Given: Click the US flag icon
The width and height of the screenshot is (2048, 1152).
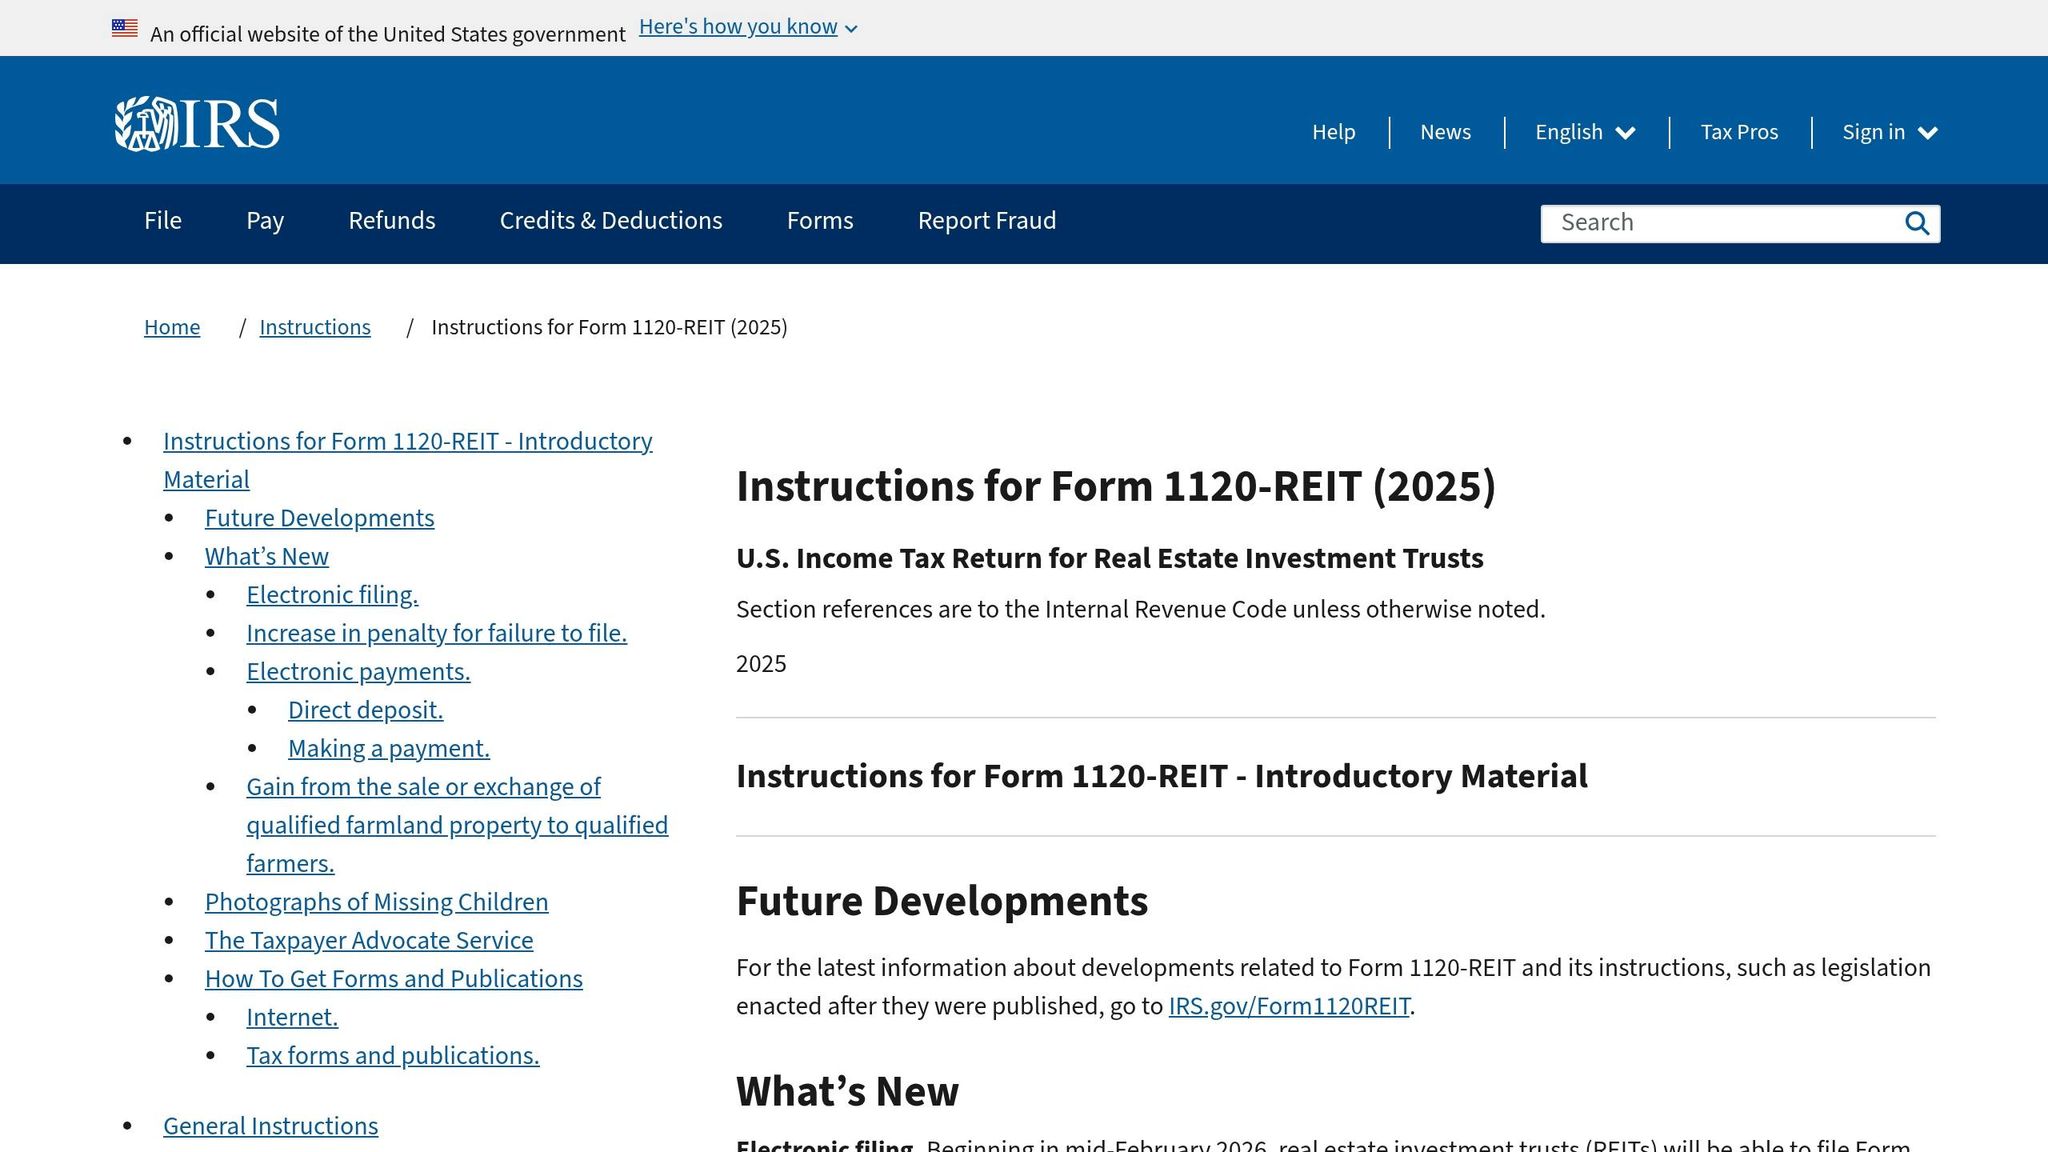Looking at the screenshot, I should coord(125,28).
